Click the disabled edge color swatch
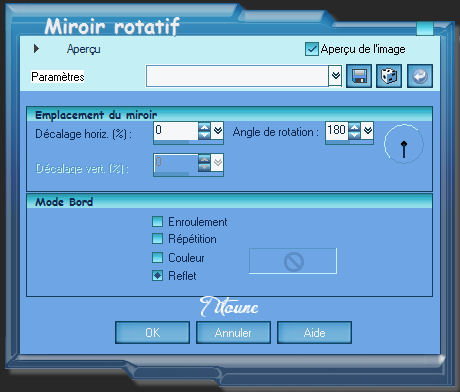Image resolution: width=460 pixels, height=392 pixels. (x=293, y=261)
